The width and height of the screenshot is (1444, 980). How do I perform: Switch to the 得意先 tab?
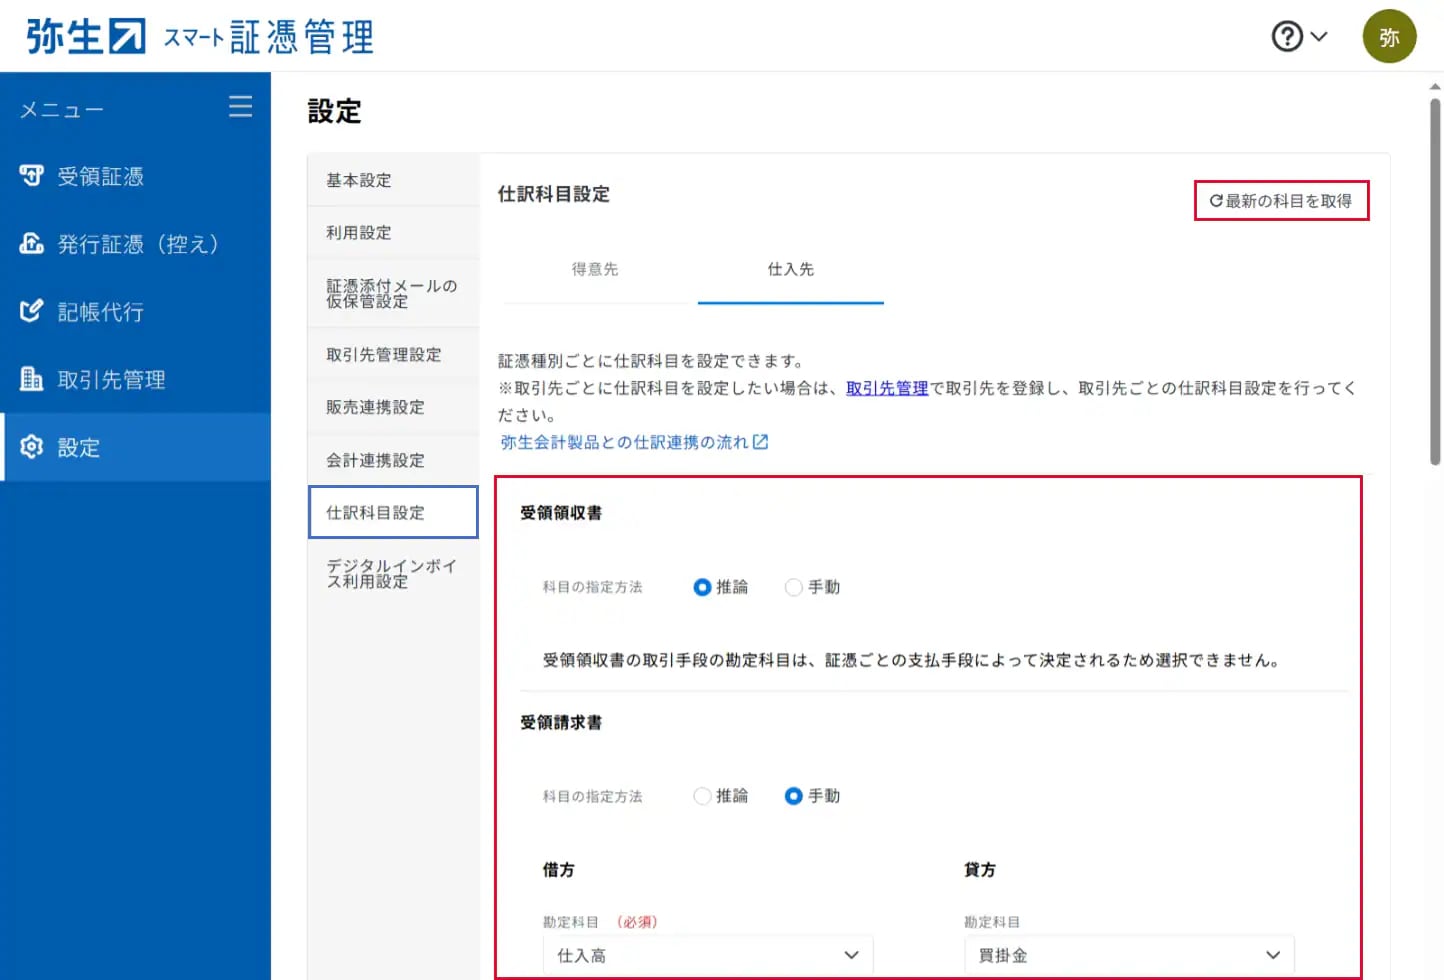[595, 269]
